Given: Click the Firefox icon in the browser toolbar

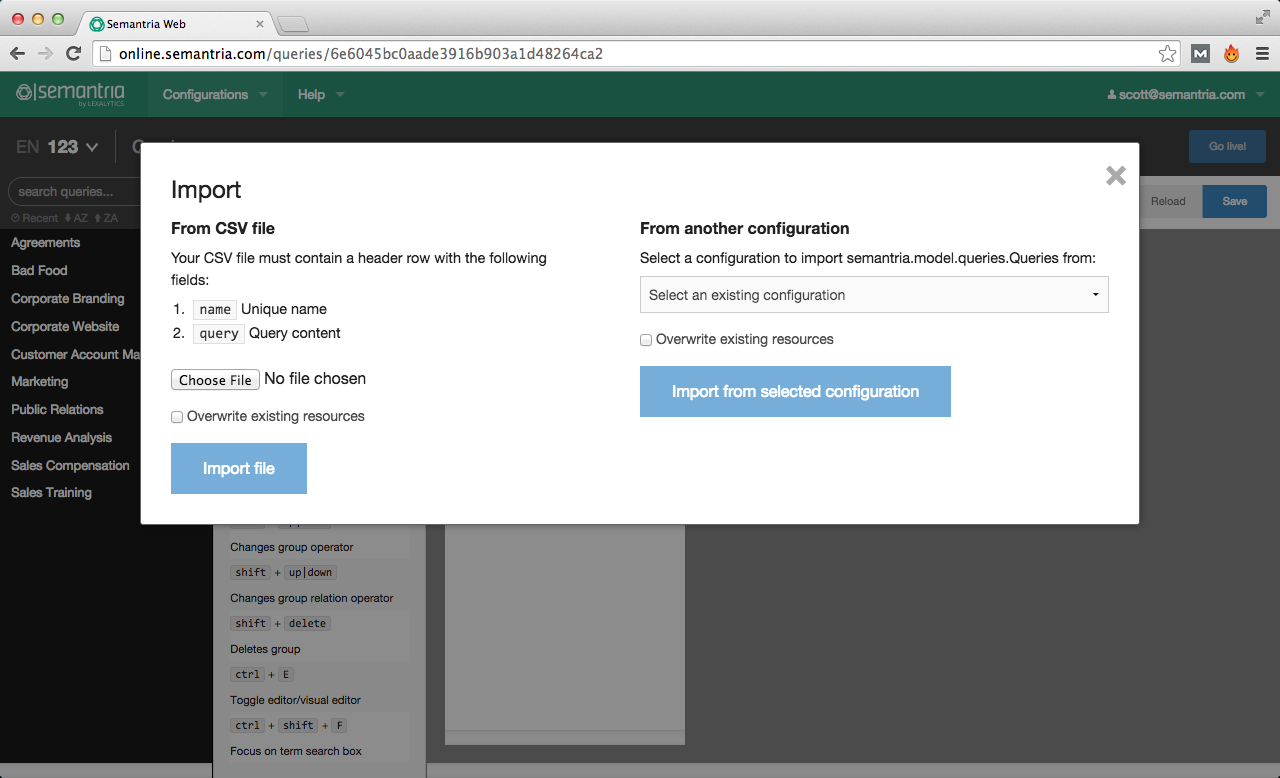Looking at the screenshot, I should pos(1230,53).
